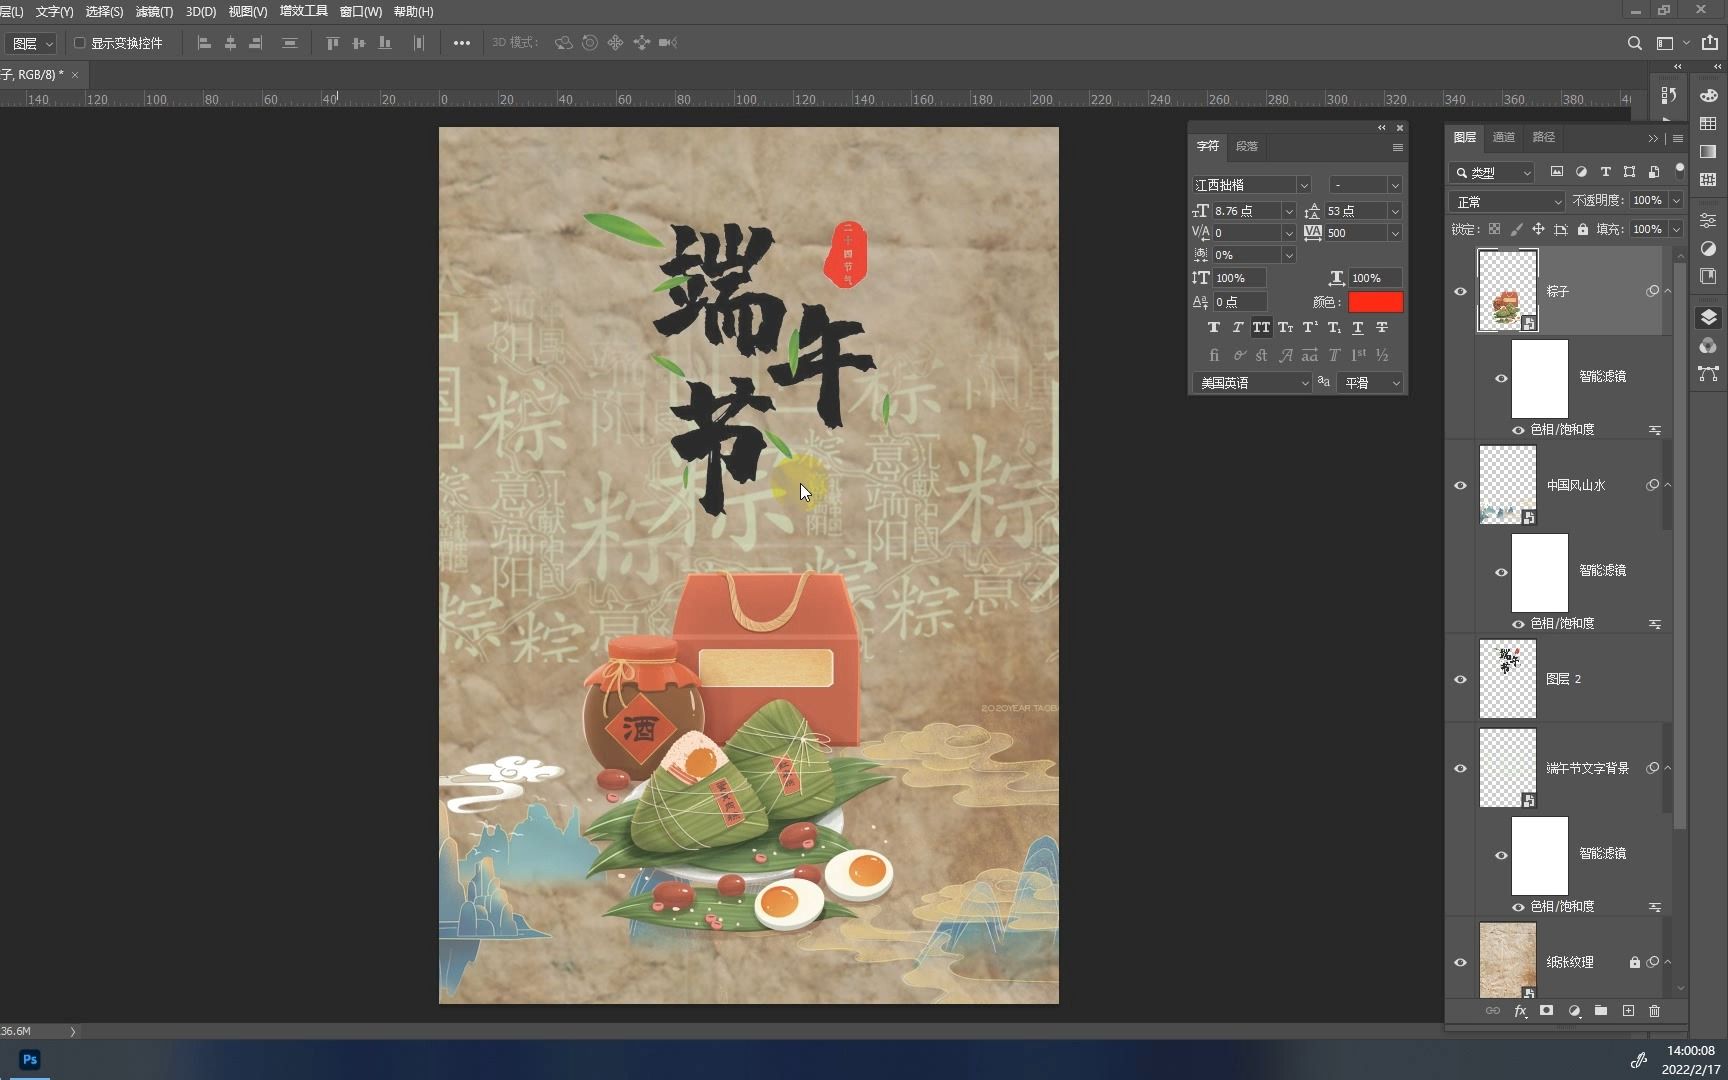Screen dimensions: 1728x1080
Task: Create a new layer plus icon
Action: coord(1628,1011)
